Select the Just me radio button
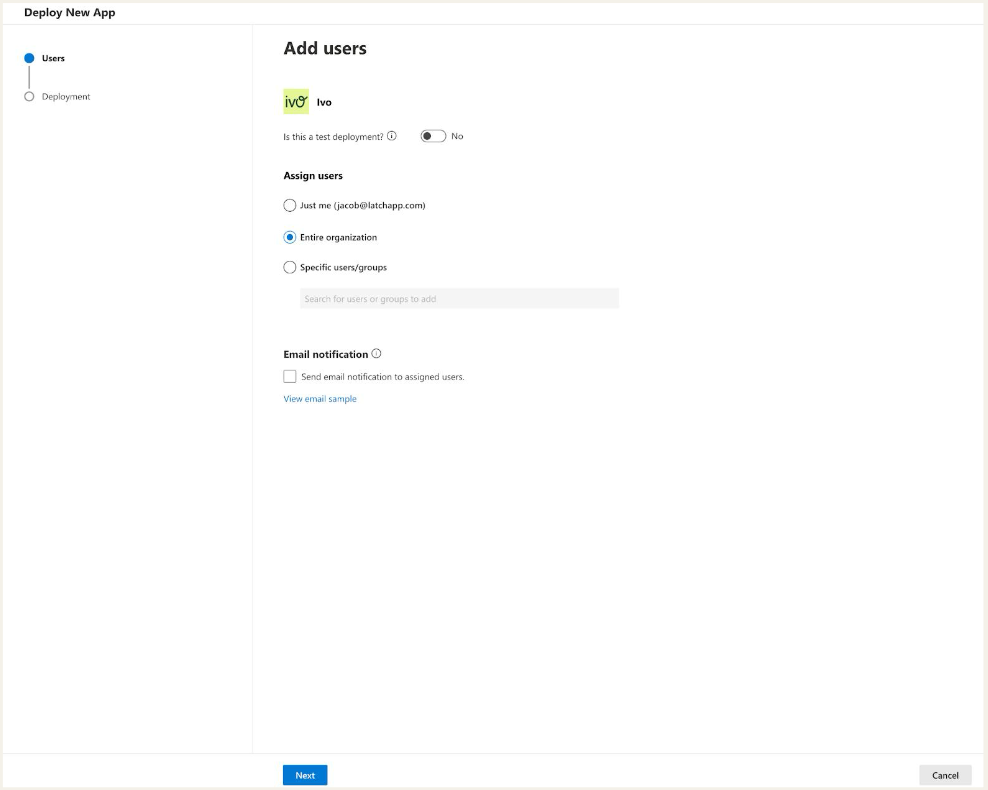 pos(290,206)
